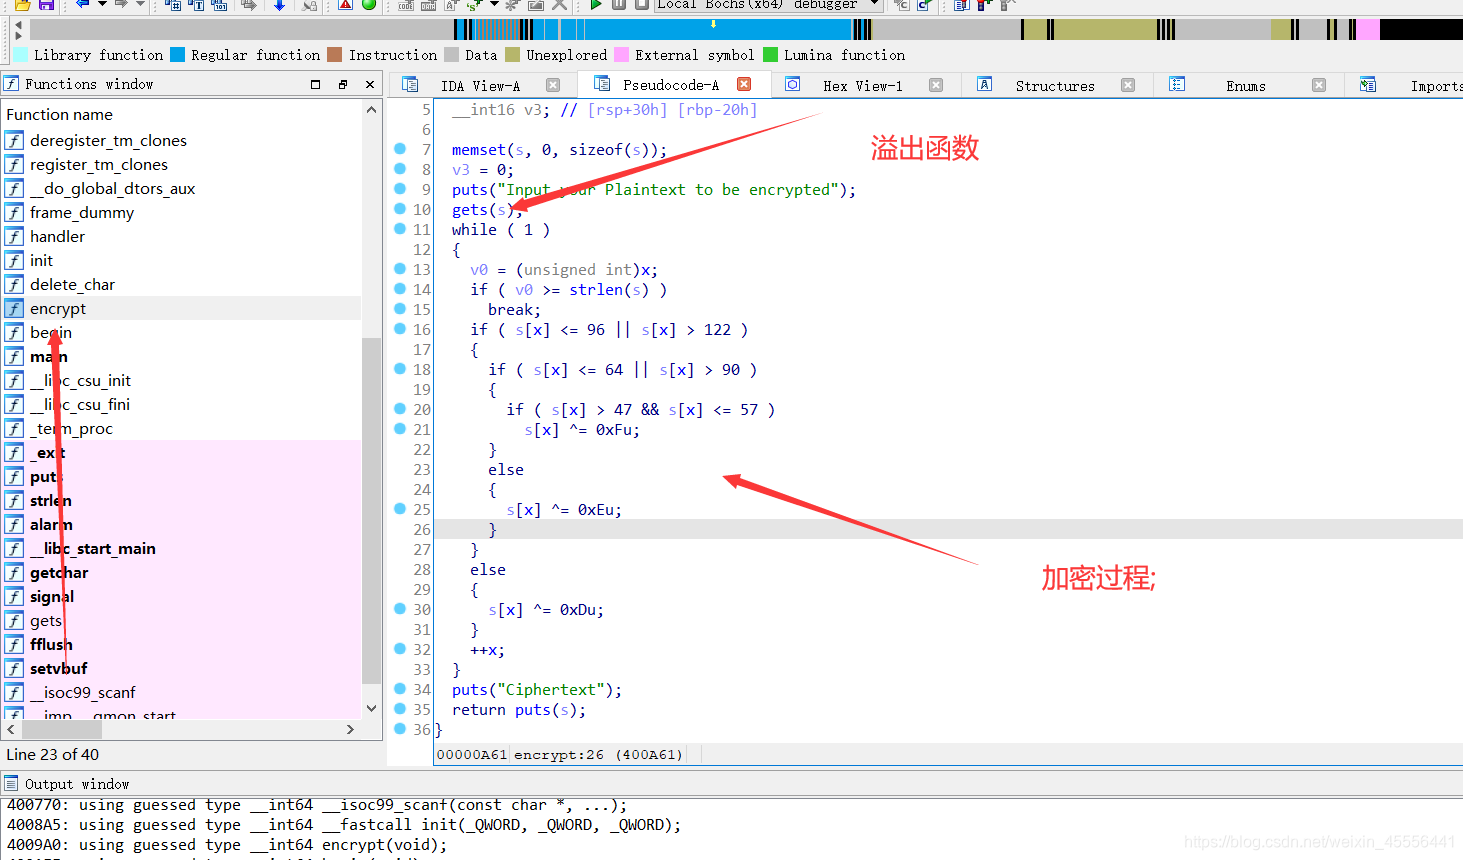Start the debugger process with the green play icon
This screenshot has height=860, width=1463.
coord(596,4)
